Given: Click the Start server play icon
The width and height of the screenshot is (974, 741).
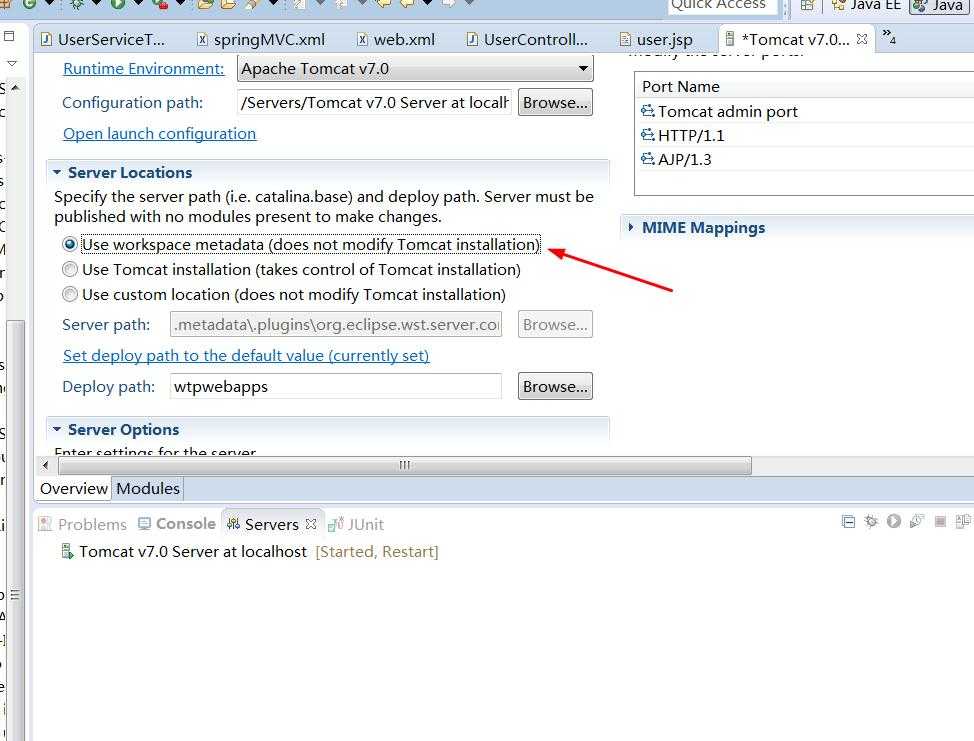Looking at the screenshot, I should pos(894,522).
